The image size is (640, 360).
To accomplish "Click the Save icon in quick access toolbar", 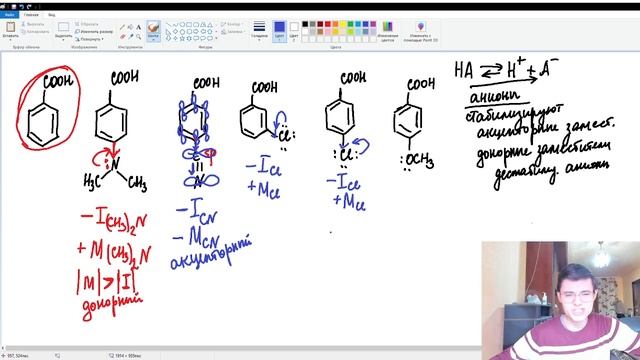I will (13, 7).
